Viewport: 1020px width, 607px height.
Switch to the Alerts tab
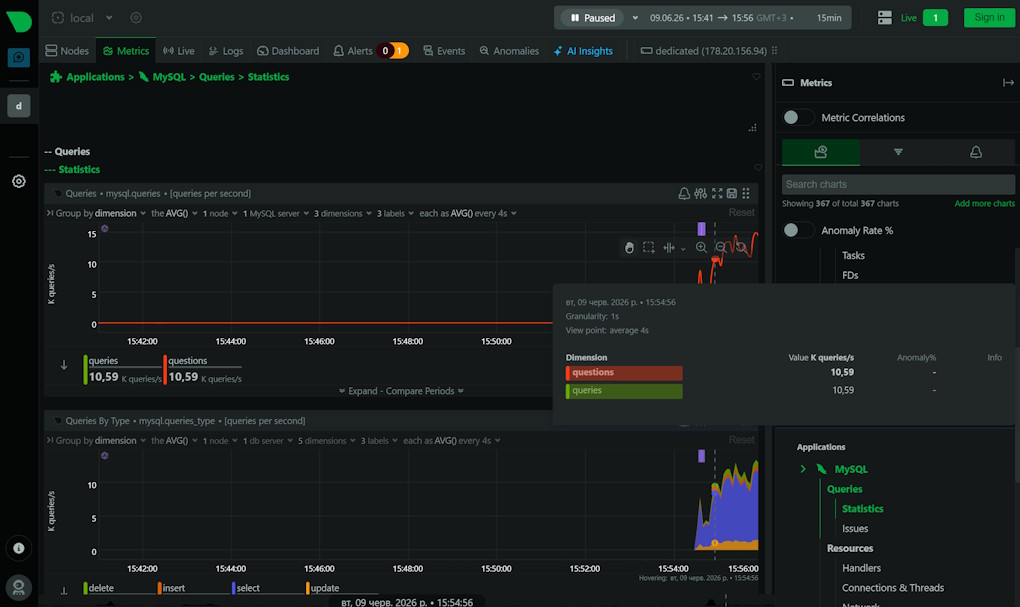point(371,51)
